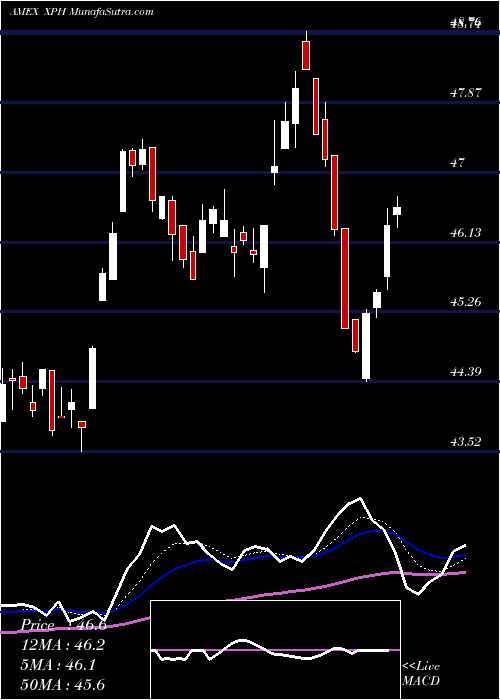
Task: Select the 45.26 price level label
Action: [x=466, y=302]
